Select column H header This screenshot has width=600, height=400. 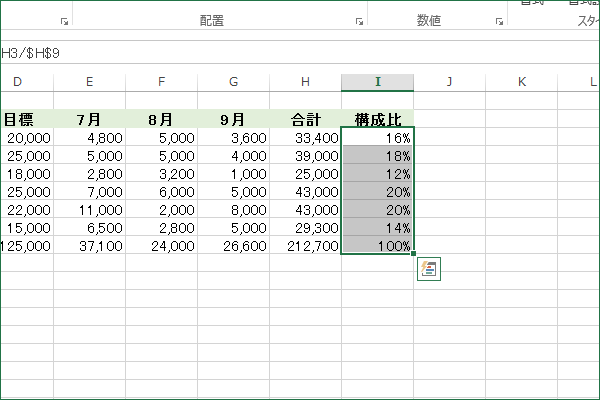coord(305,82)
